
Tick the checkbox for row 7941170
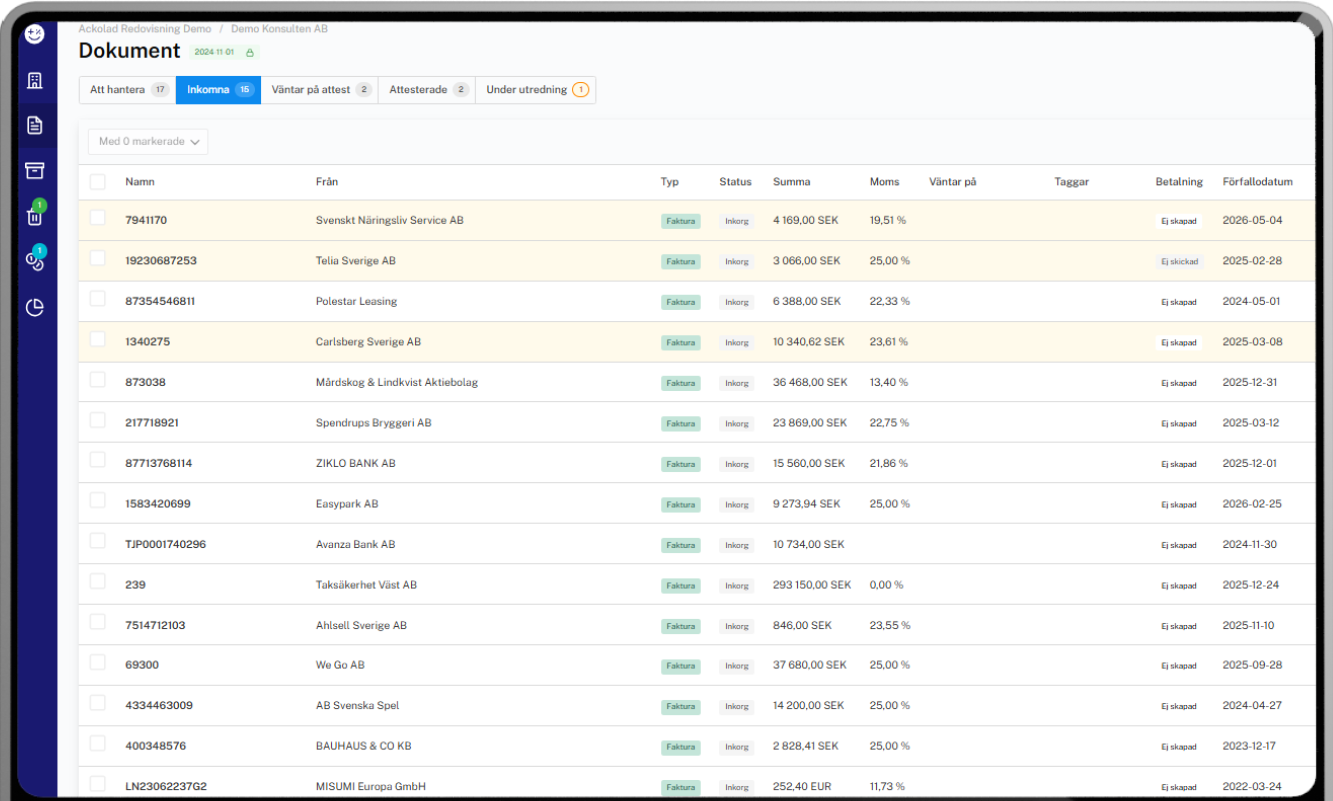coord(97,218)
